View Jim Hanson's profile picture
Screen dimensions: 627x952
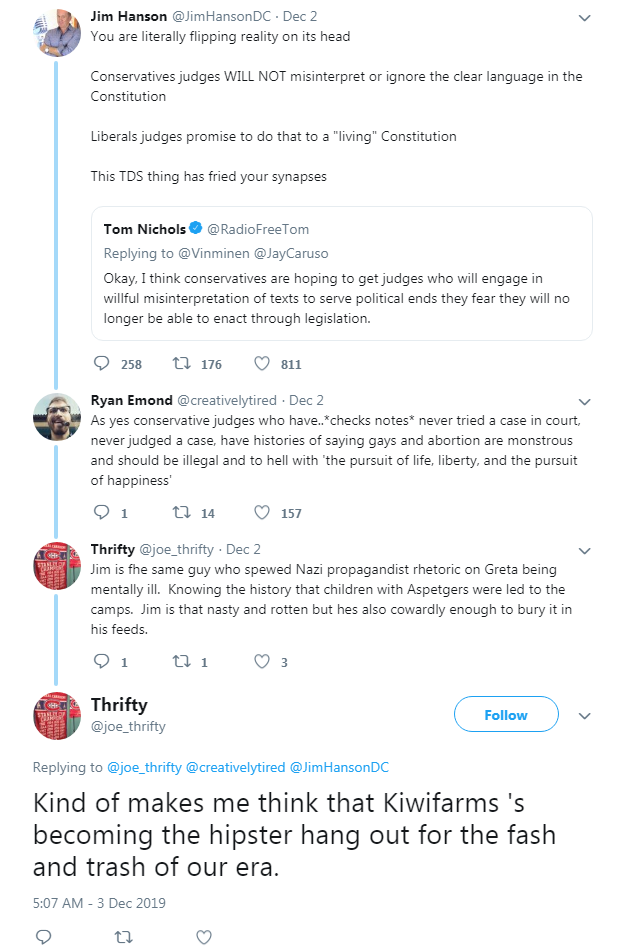(x=56, y=33)
